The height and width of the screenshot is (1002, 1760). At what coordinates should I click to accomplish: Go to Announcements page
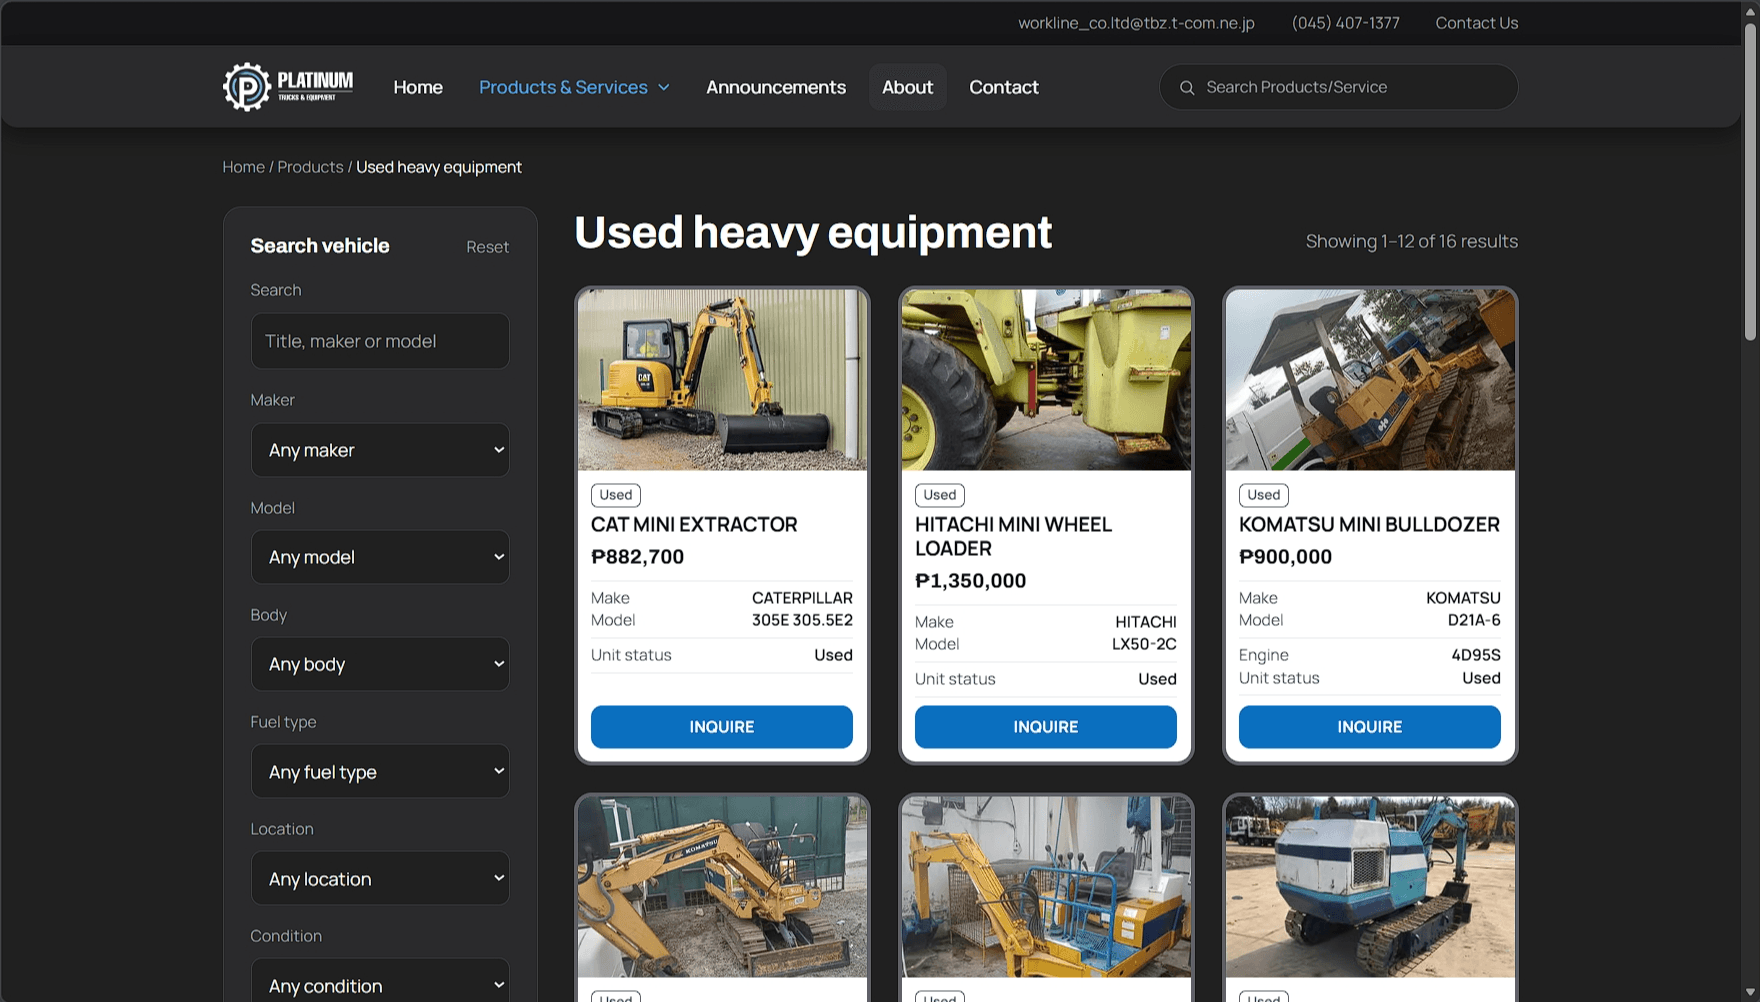[x=776, y=87]
